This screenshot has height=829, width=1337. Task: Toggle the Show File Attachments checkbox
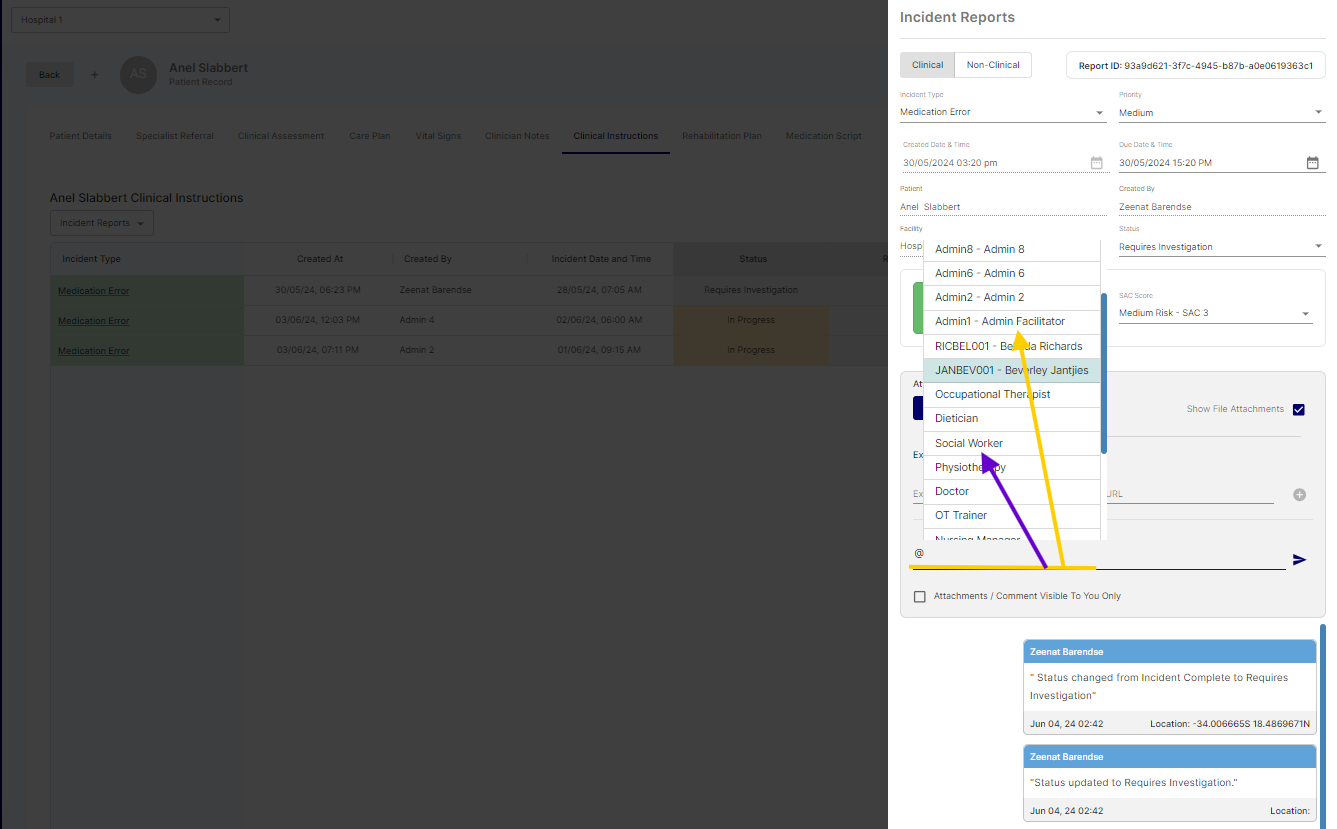coord(1298,409)
